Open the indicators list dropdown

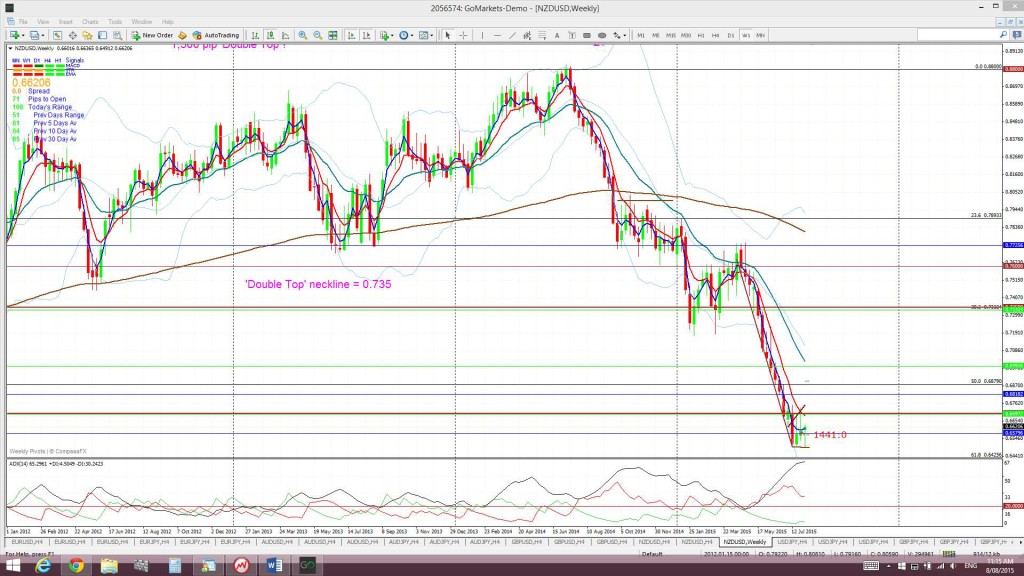pos(387,35)
